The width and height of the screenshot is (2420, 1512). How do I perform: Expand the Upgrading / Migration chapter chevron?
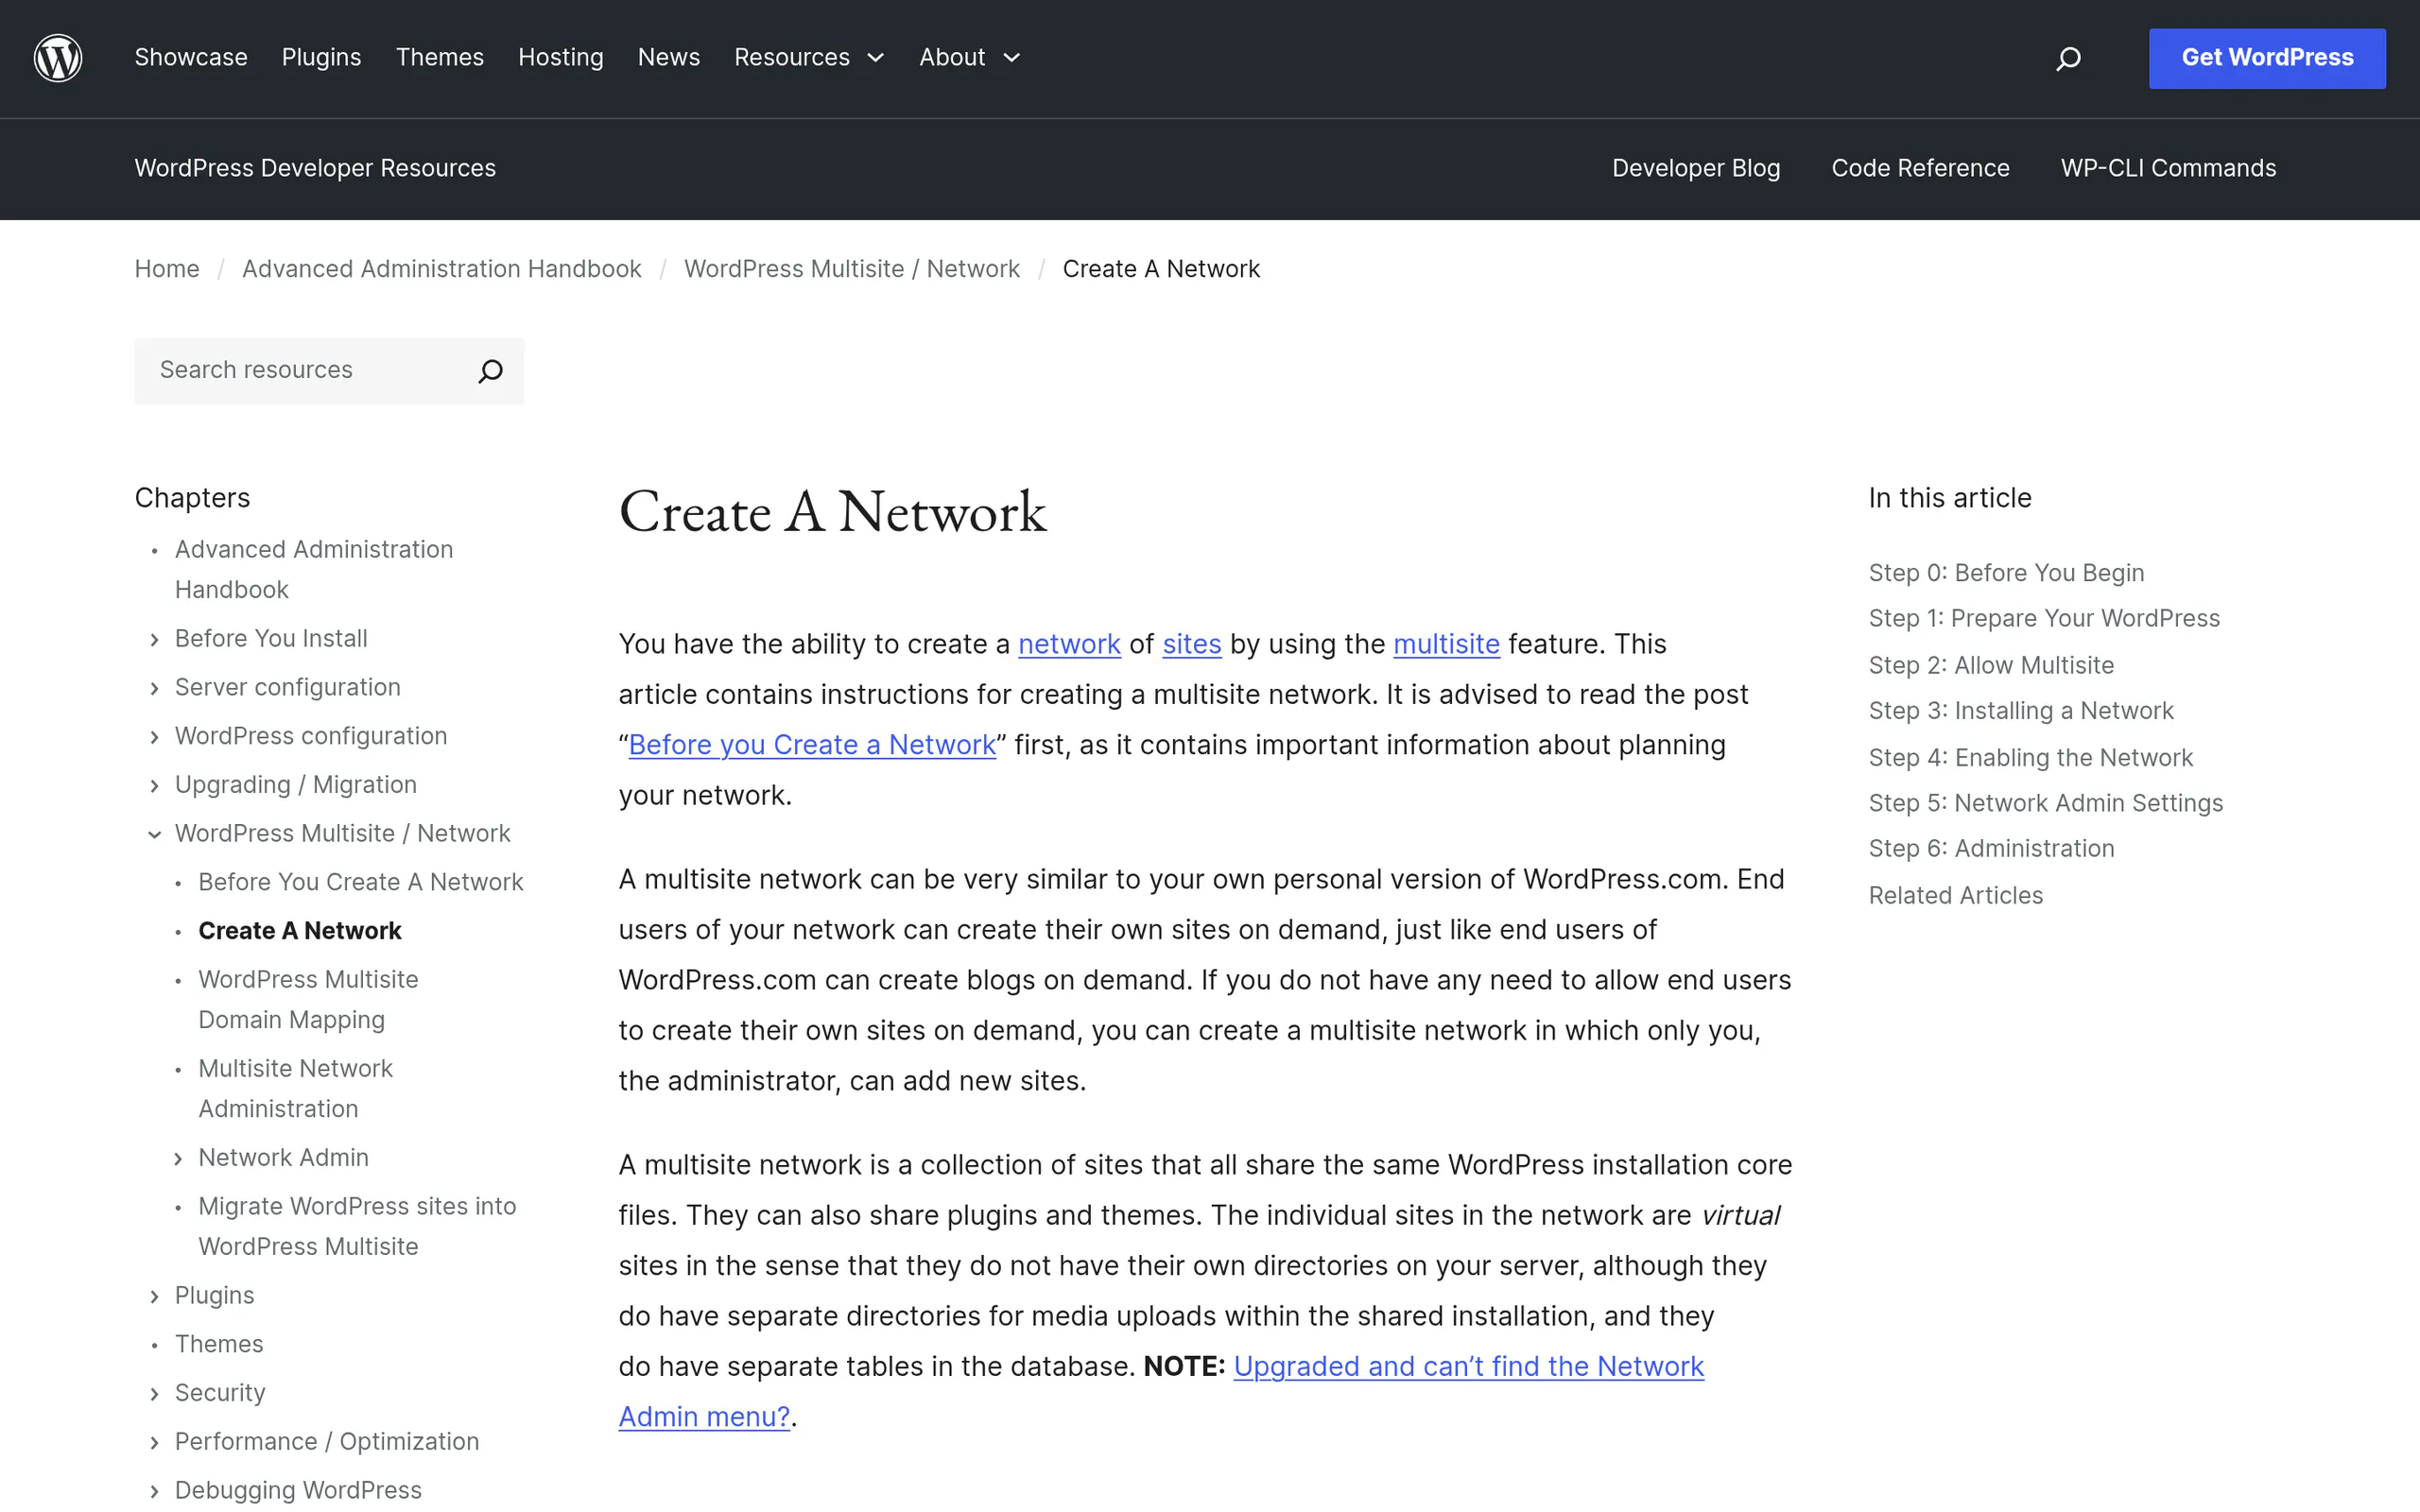tap(154, 786)
